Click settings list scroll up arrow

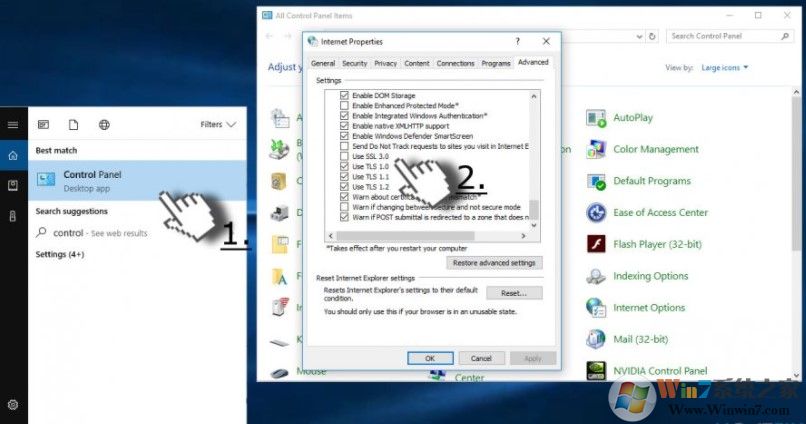pos(534,96)
